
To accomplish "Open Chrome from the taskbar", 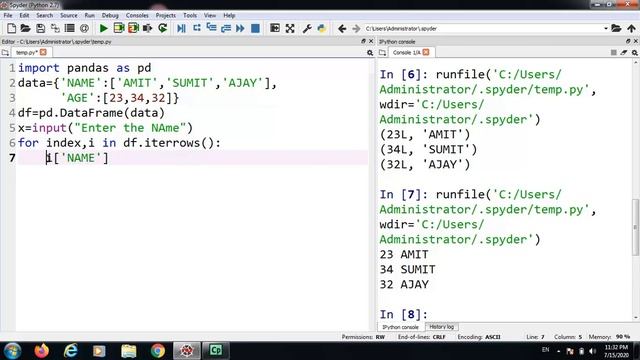I will [x=158, y=351].
